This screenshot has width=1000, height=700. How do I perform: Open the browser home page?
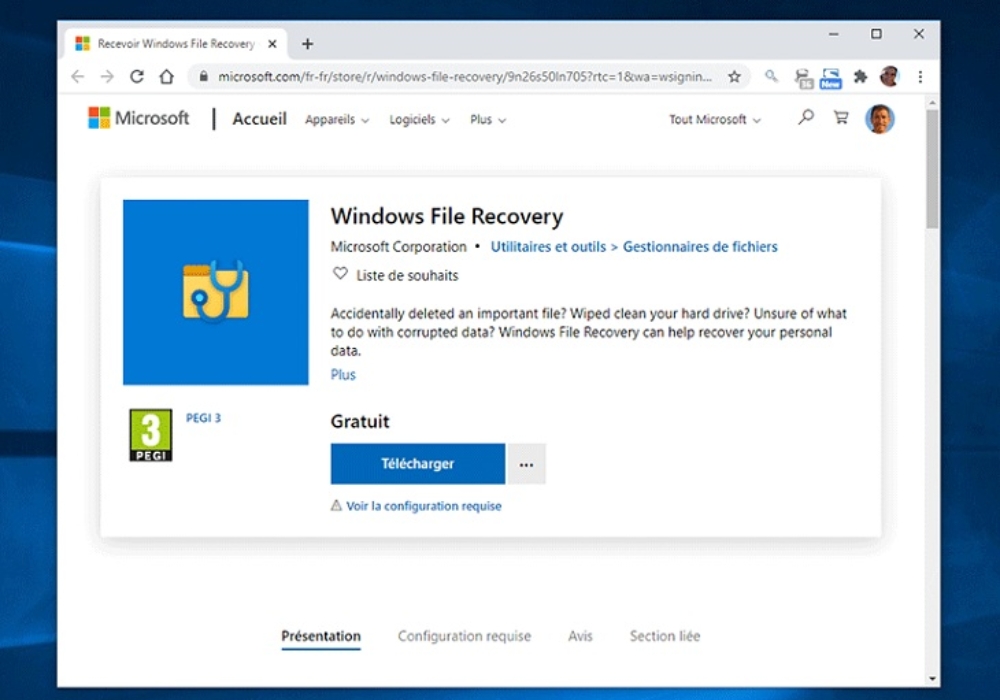166,77
